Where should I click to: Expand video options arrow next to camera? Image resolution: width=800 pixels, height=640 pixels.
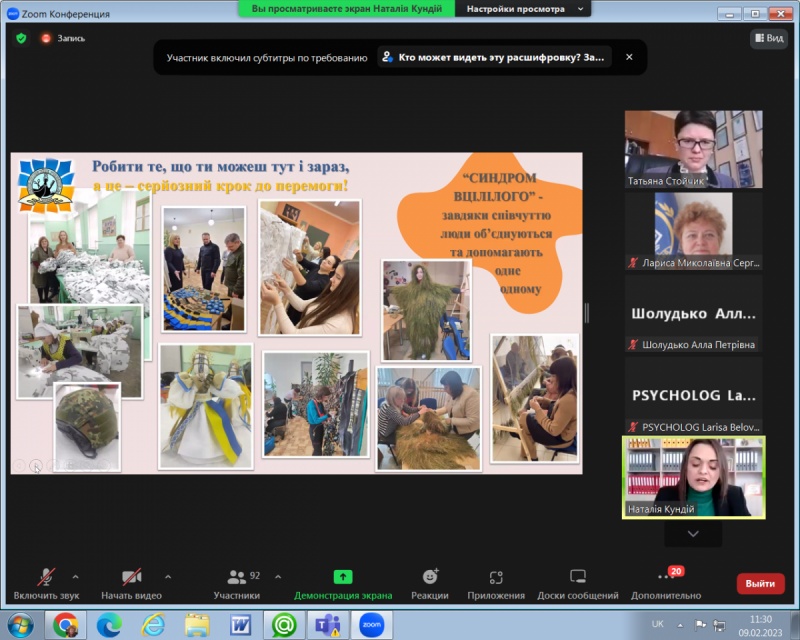[167, 577]
